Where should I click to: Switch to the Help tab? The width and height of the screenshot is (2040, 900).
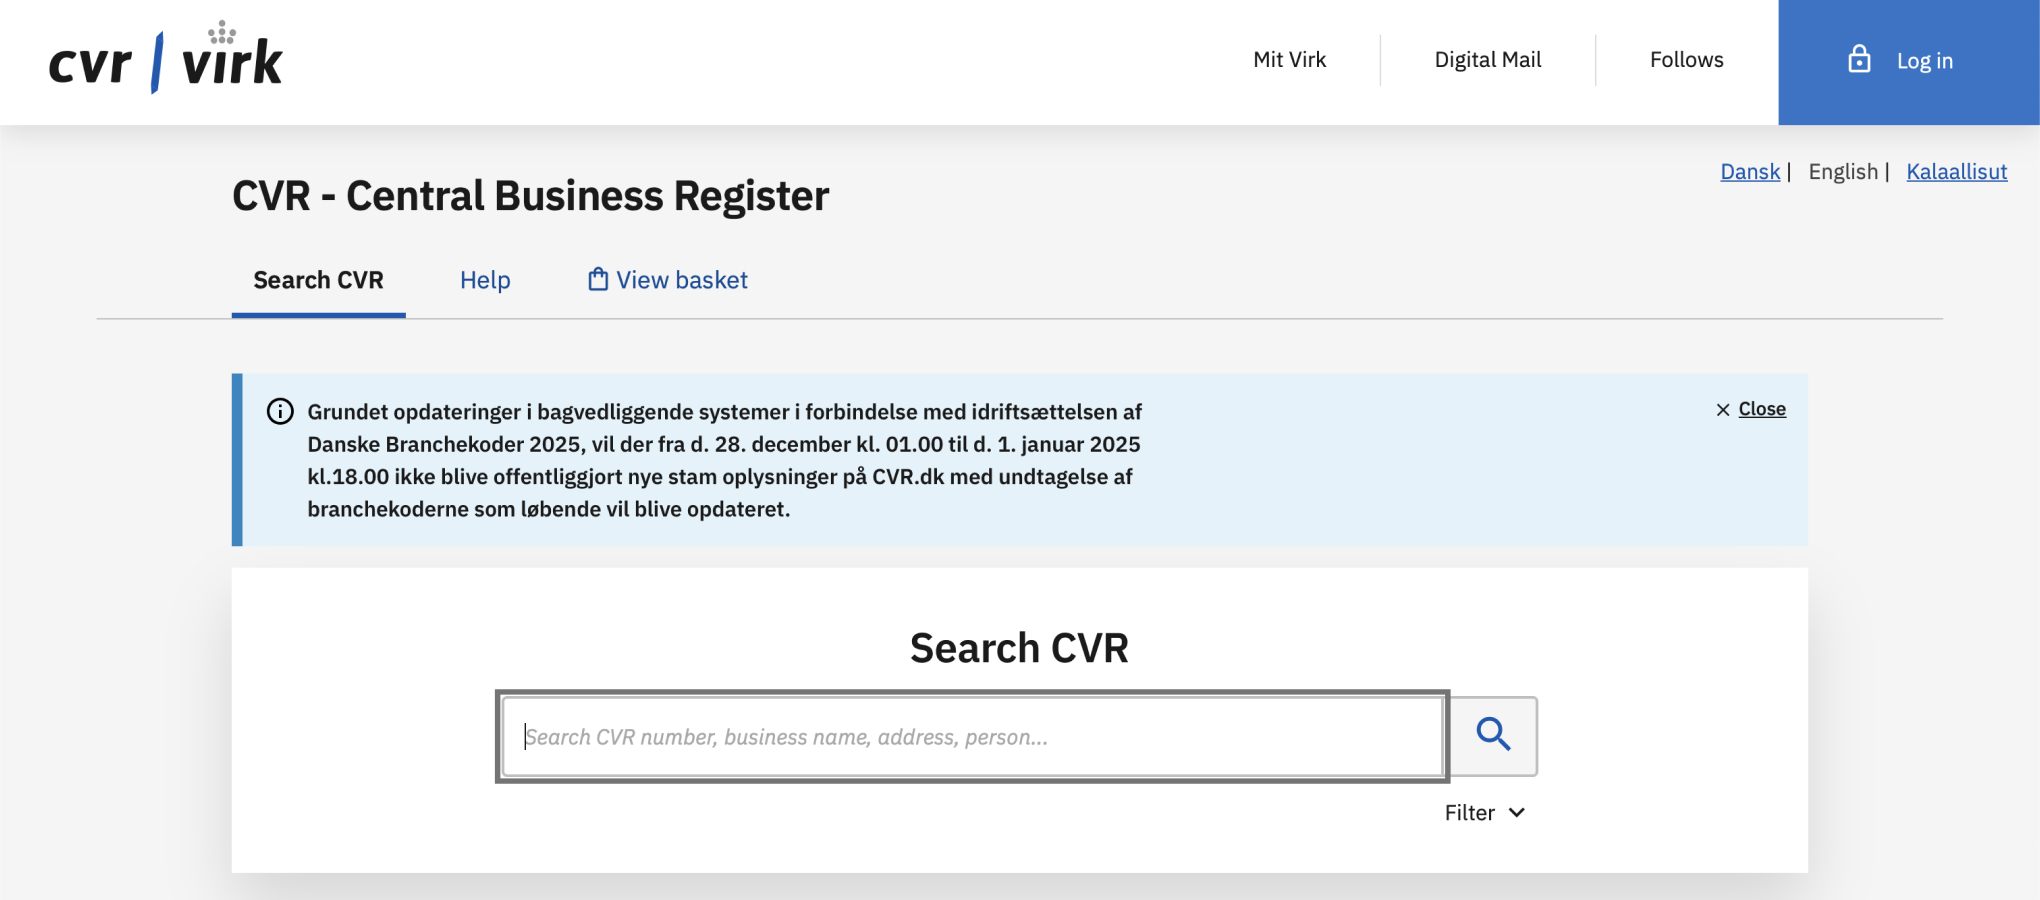[x=485, y=281]
